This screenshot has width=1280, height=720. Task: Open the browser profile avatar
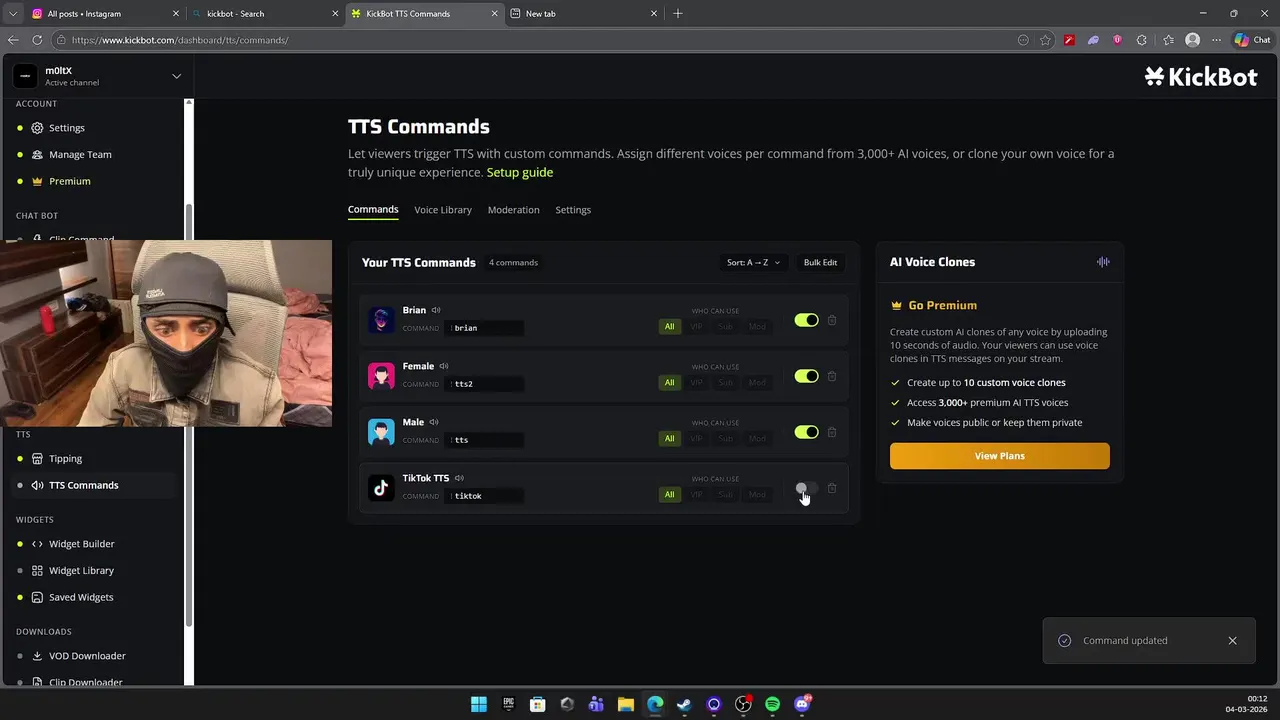[x=1192, y=40]
